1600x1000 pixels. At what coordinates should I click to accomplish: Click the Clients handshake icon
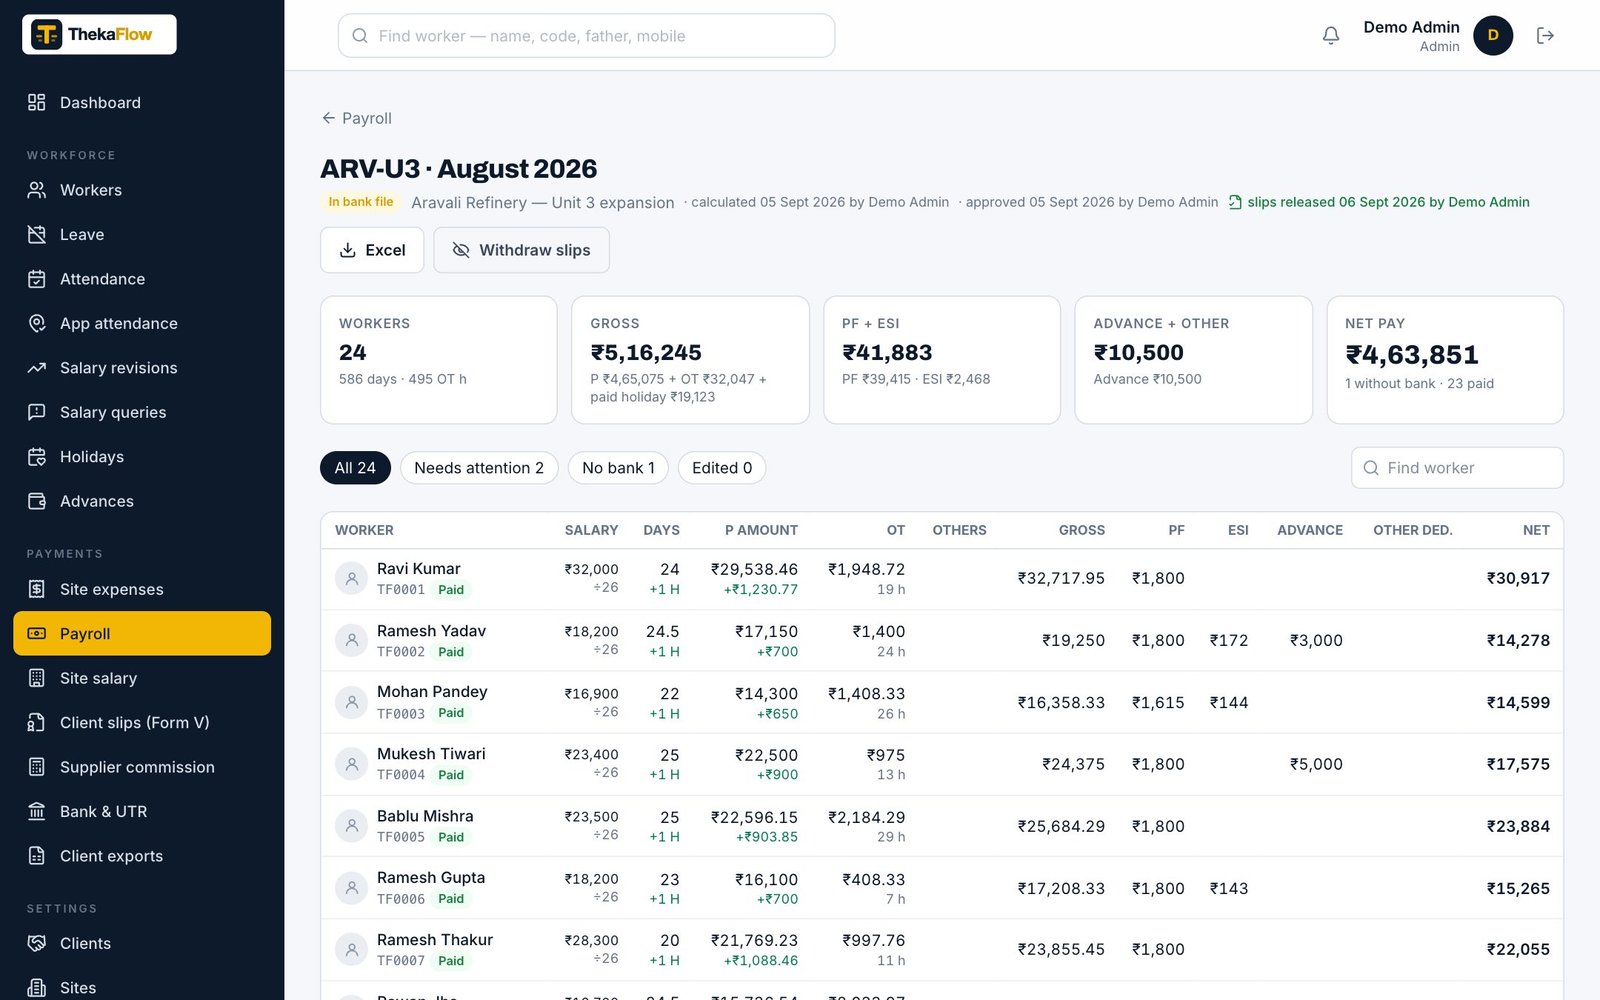(37, 943)
